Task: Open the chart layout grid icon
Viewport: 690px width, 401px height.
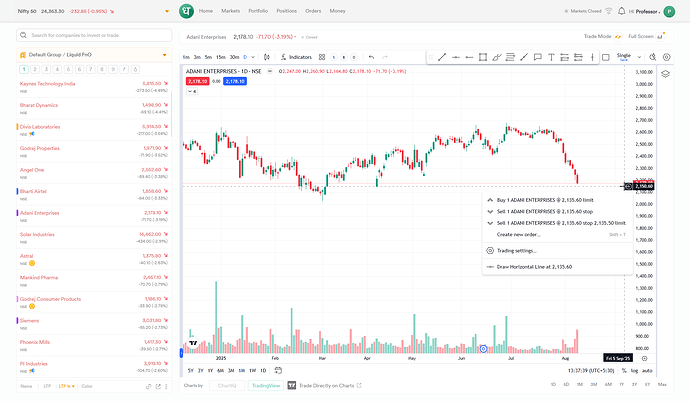Action: (322, 57)
